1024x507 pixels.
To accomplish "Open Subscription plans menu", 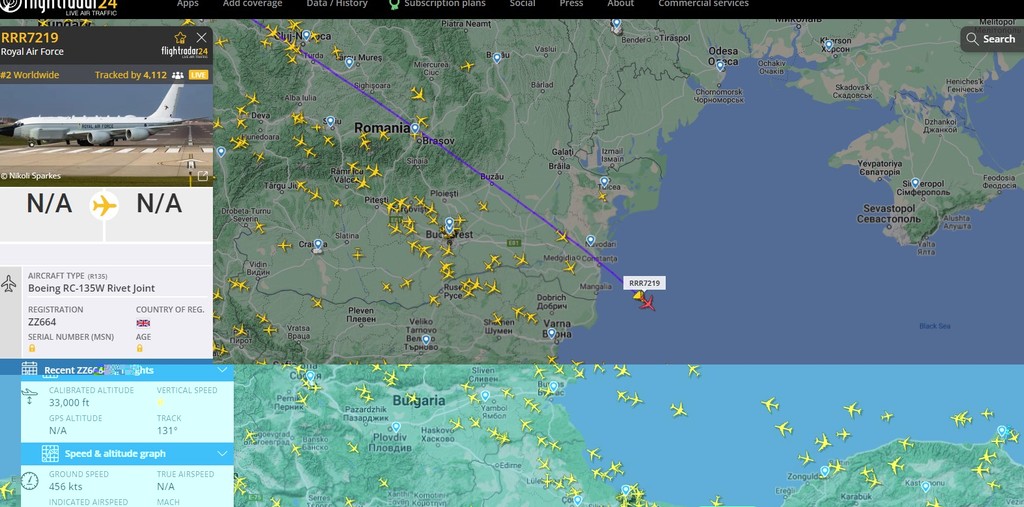I will [445, 4].
